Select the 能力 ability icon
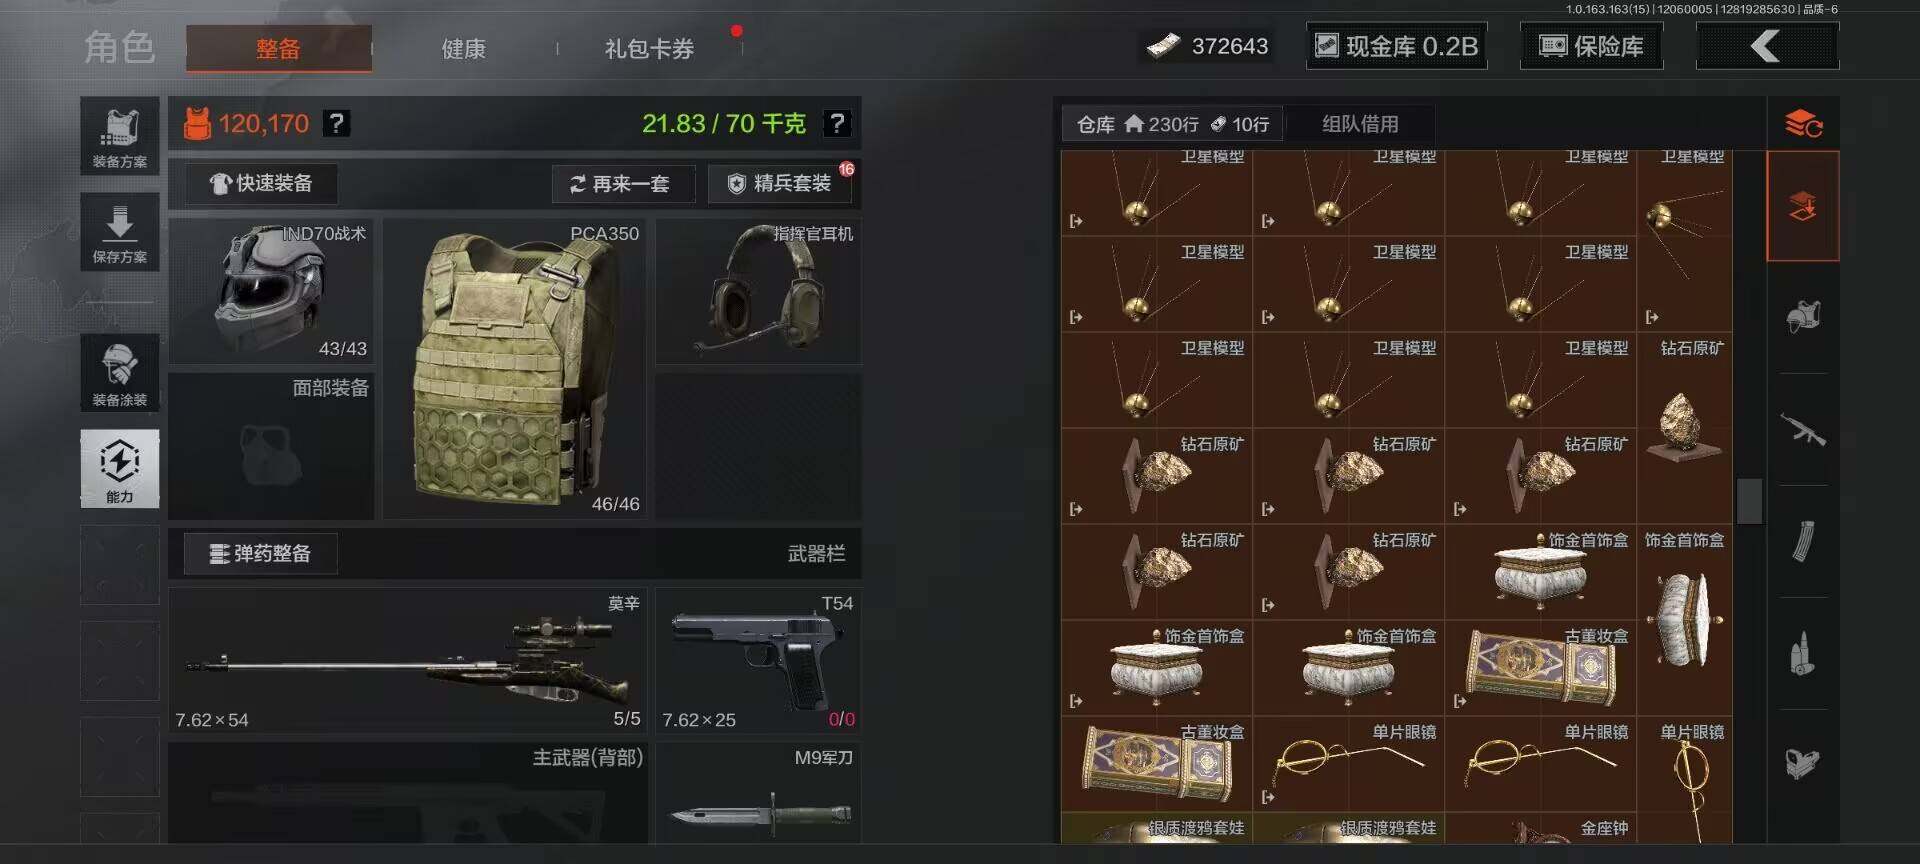This screenshot has width=1920, height=864. (120, 468)
